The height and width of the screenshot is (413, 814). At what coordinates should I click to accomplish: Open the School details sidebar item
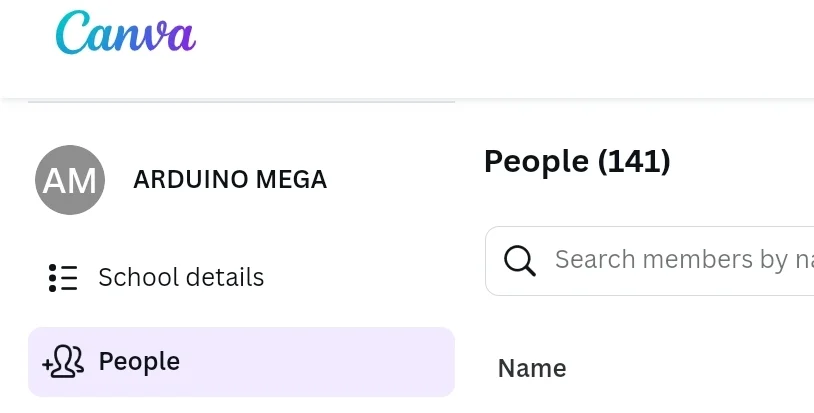point(241,278)
